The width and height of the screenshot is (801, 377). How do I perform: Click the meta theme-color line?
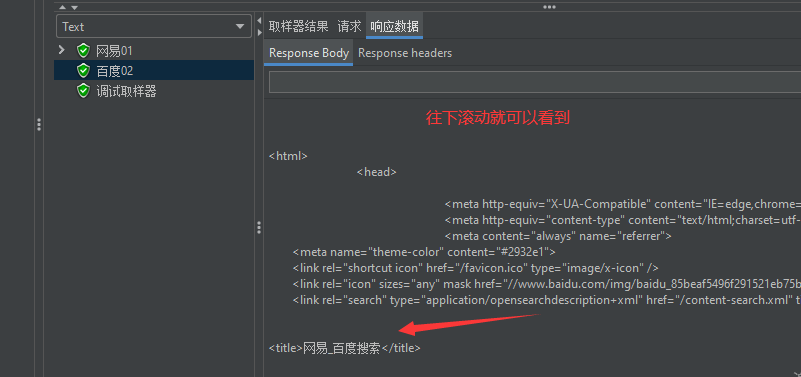(x=424, y=252)
